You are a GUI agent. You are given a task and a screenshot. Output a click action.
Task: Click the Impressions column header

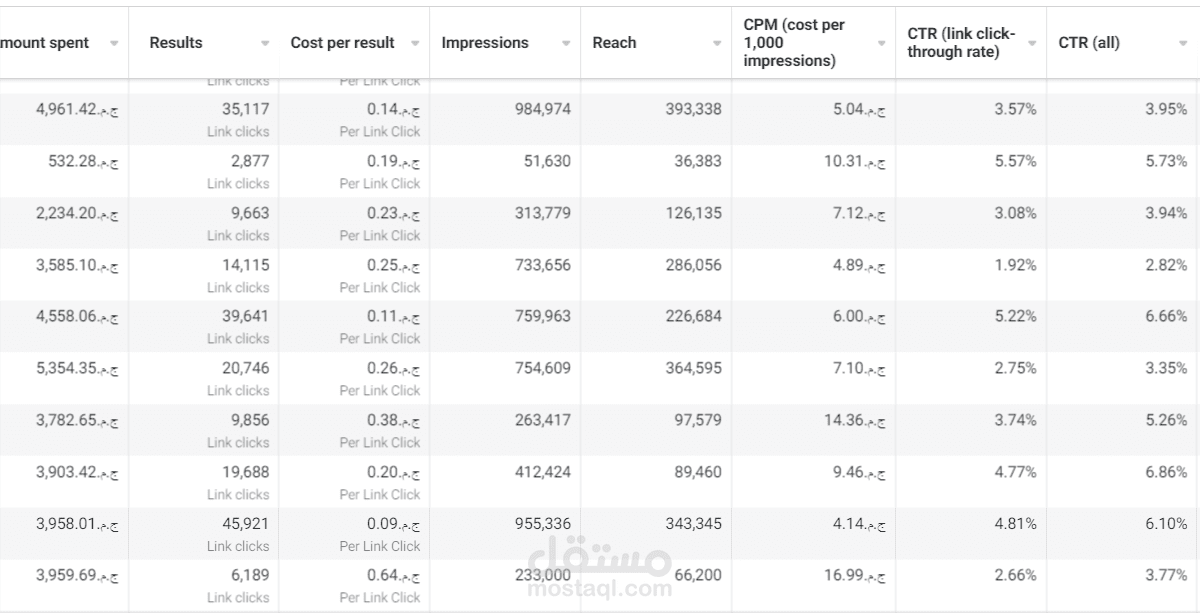click(x=484, y=43)
